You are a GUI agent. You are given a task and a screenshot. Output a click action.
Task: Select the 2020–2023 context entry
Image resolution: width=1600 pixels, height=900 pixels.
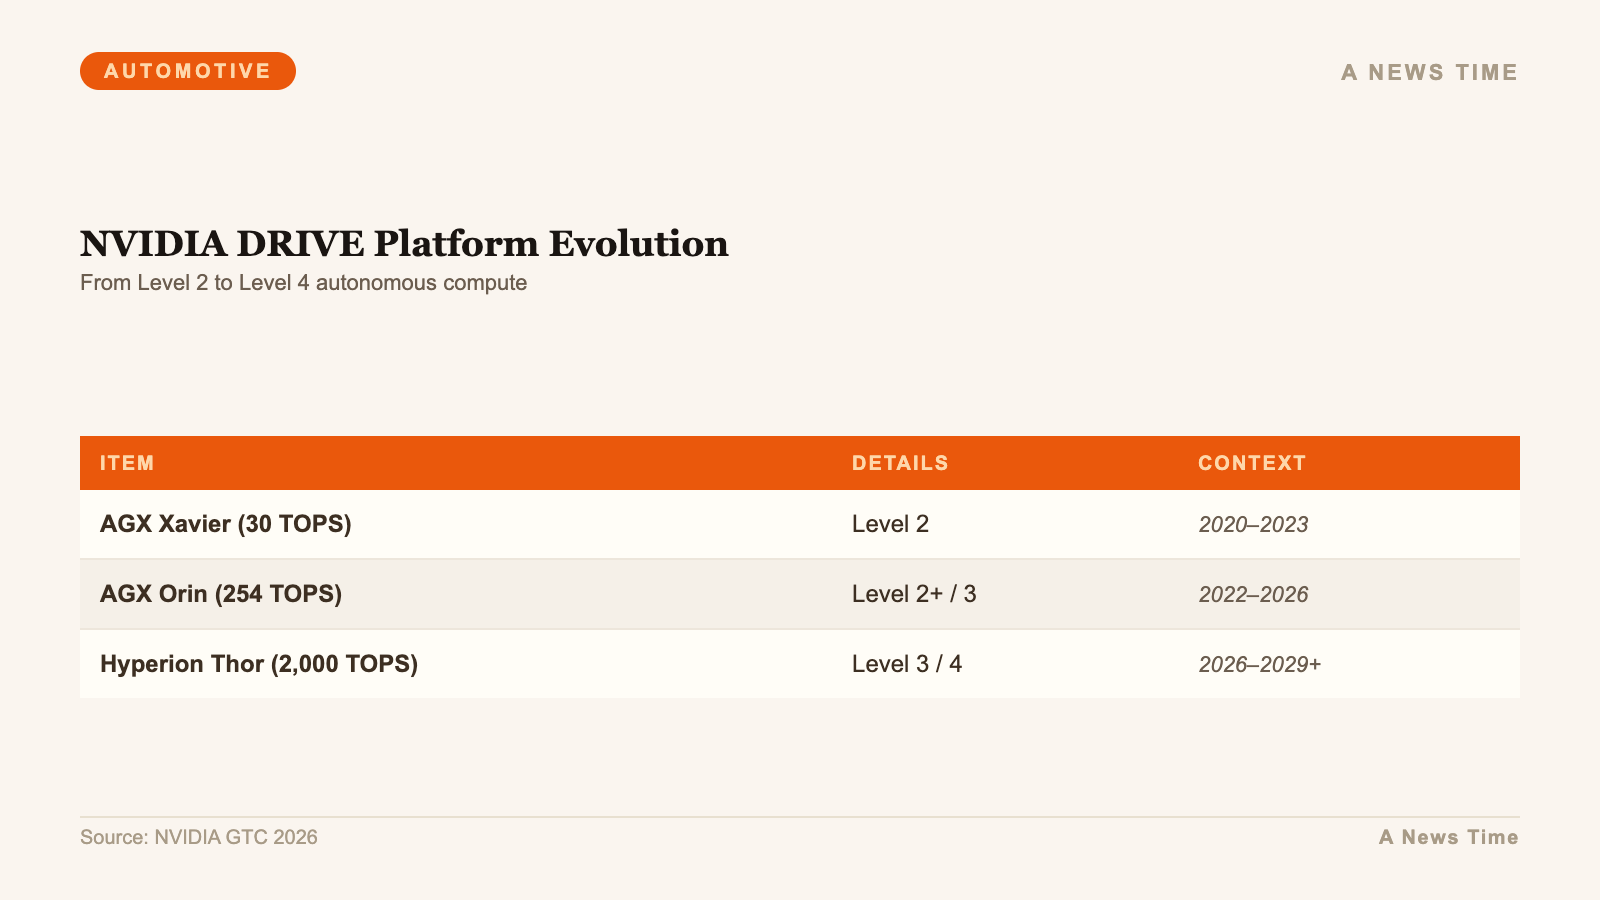click(1253, 524)
